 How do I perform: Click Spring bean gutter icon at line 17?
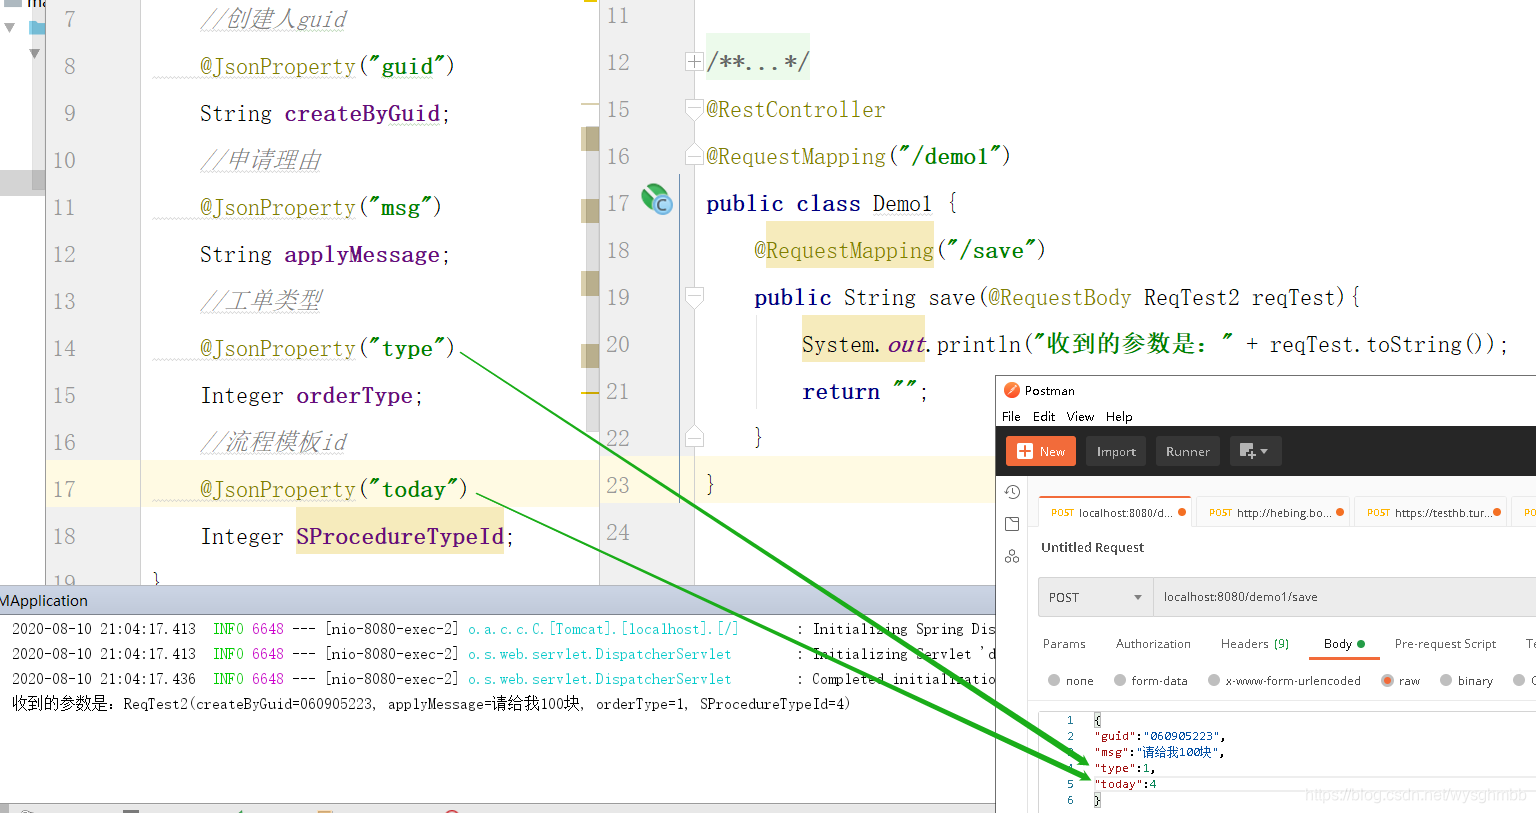pyautogui.click(x=656, y=199)
